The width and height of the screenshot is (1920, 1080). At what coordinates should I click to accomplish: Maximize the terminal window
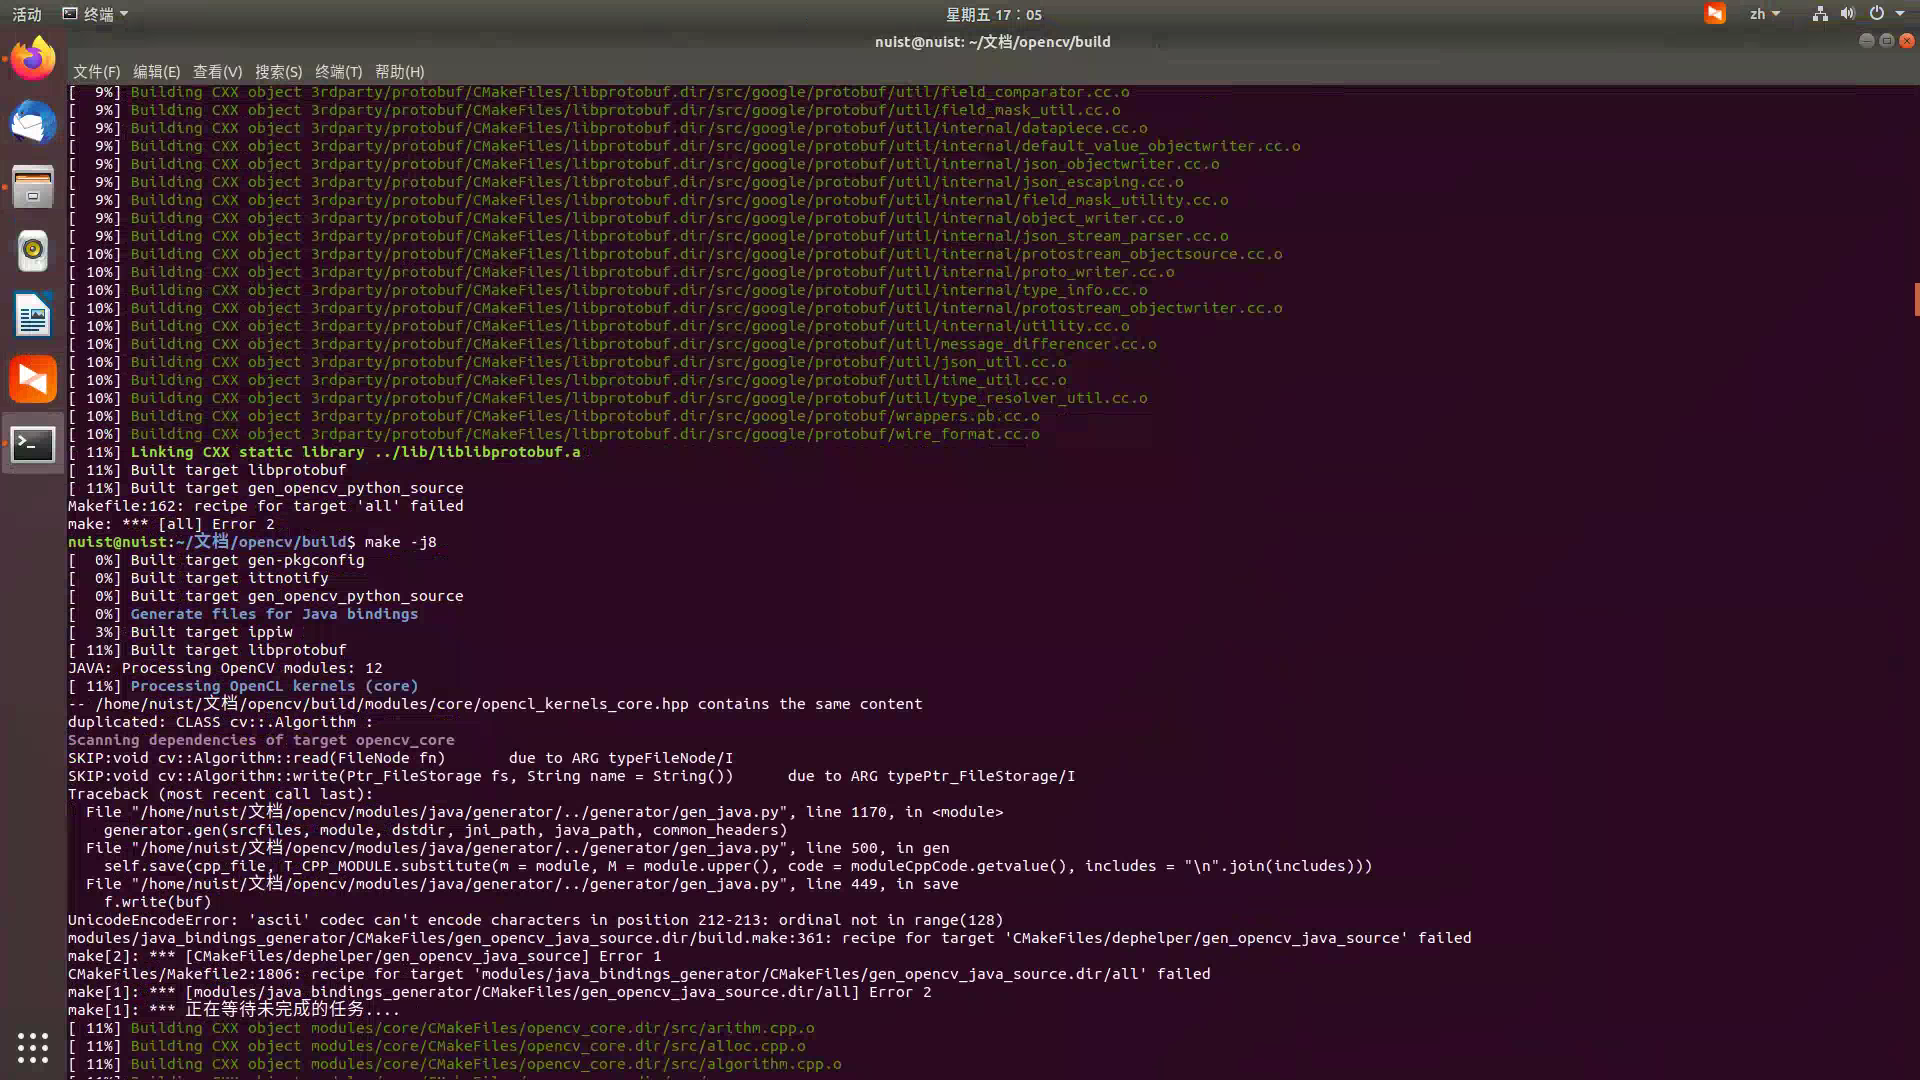coord(1886,41)
